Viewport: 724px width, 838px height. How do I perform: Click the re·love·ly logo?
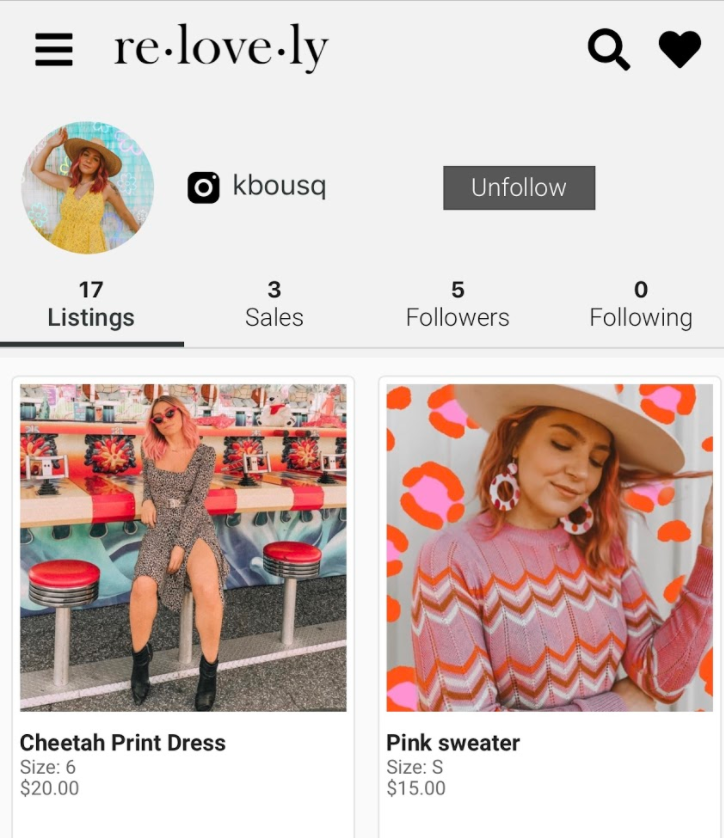pos(221,48)
